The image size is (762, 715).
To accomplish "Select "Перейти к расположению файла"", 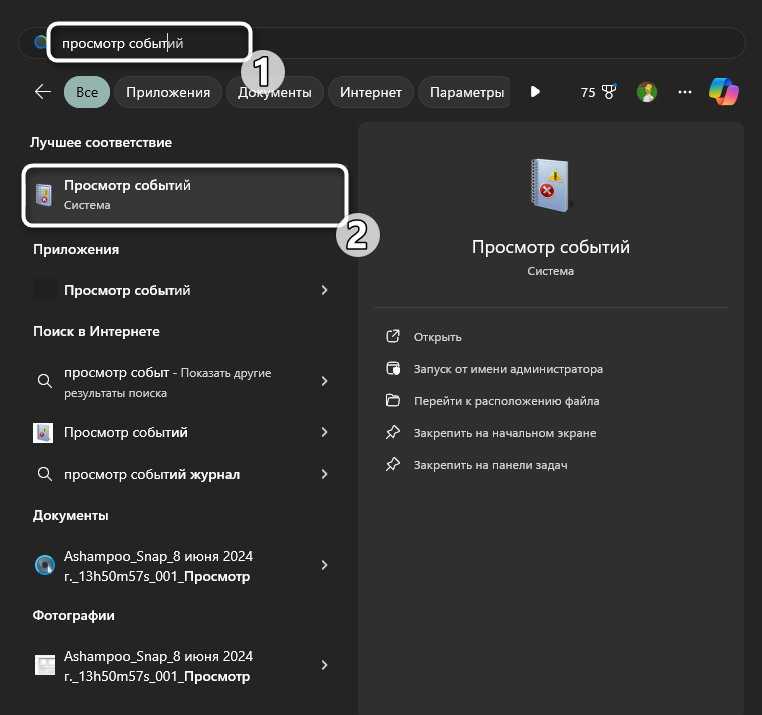I will point(506,401).
